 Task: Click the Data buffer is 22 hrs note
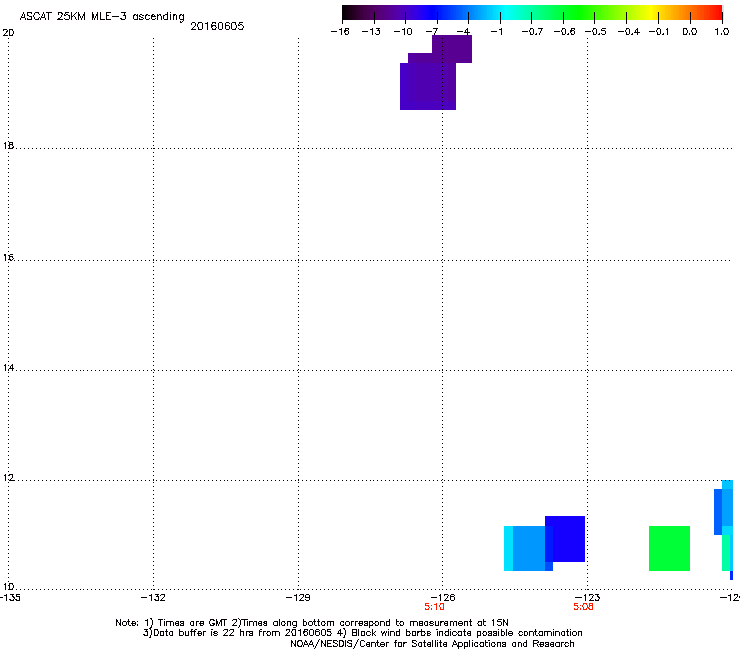(x=362, y=633)
